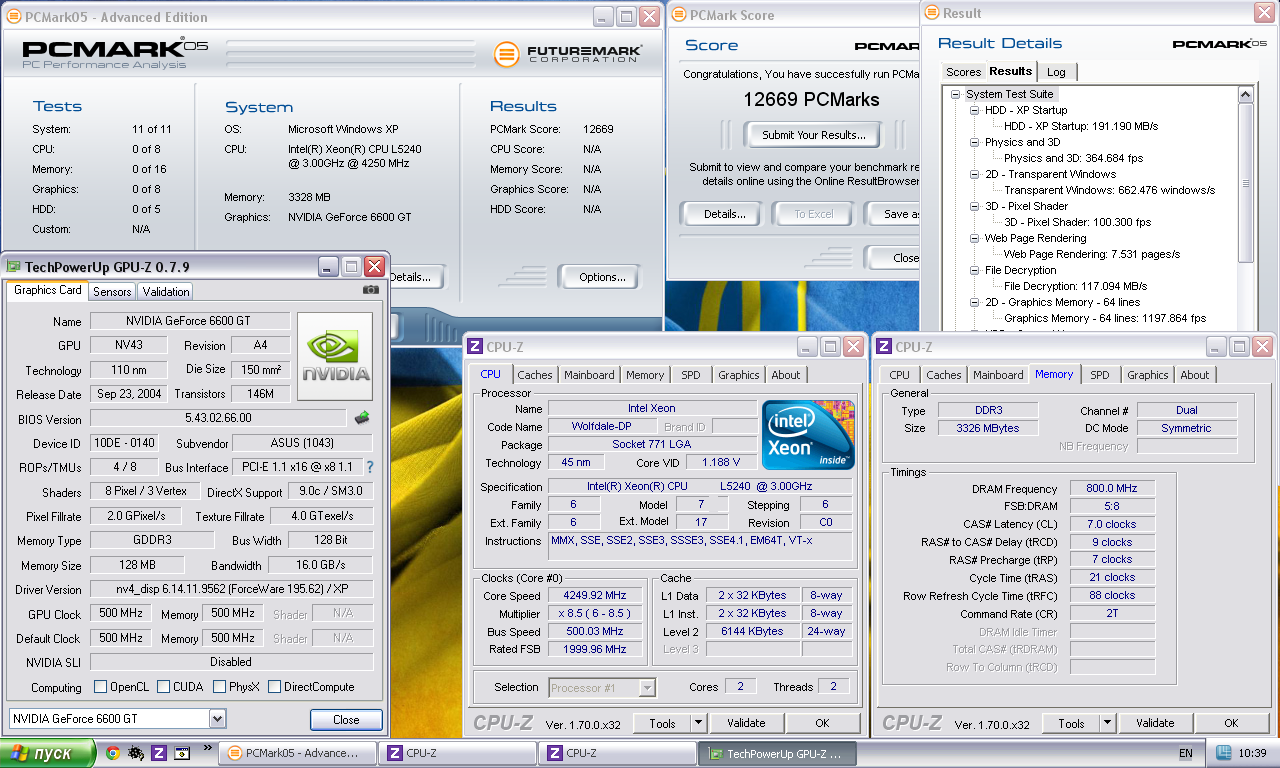Click the Details button in PCMark Score
The image size is (1280, 768).
click(724, 214)
